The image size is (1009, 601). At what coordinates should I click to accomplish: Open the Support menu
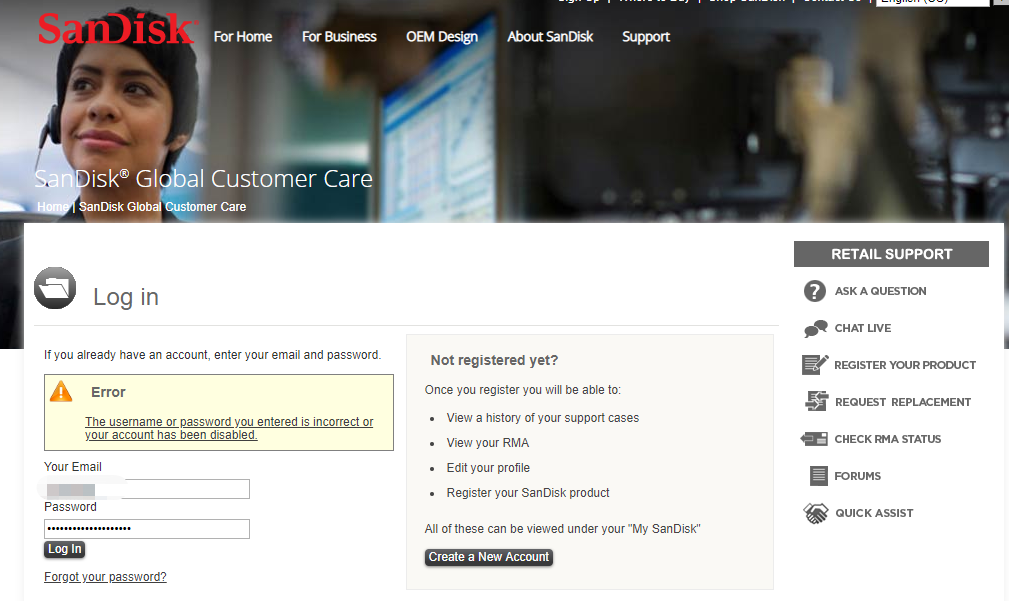click(646, 37)
